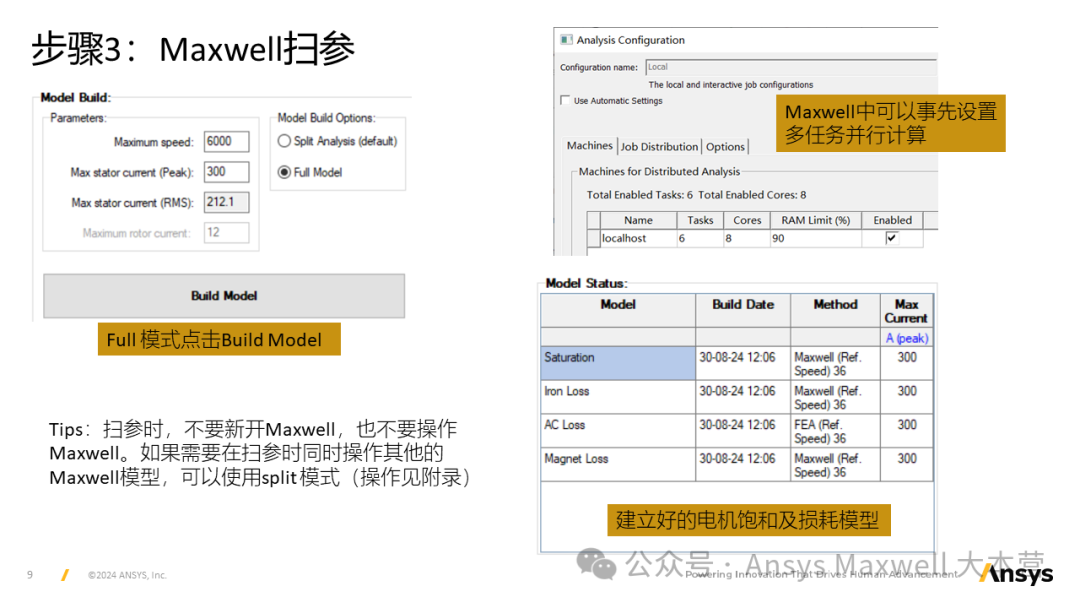
Task: Click the Model column header
Action: point(618,311)
